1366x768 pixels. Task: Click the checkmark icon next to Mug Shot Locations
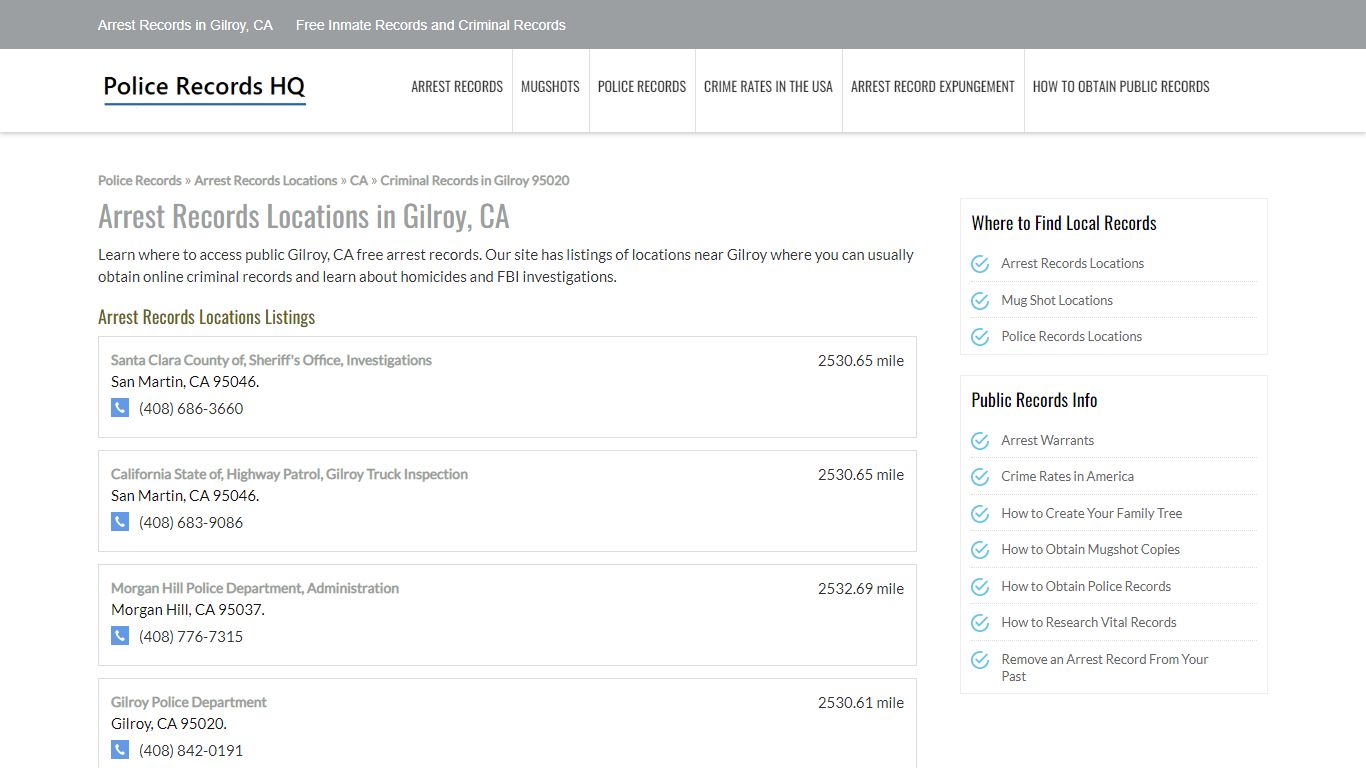(x=980, y=301)
